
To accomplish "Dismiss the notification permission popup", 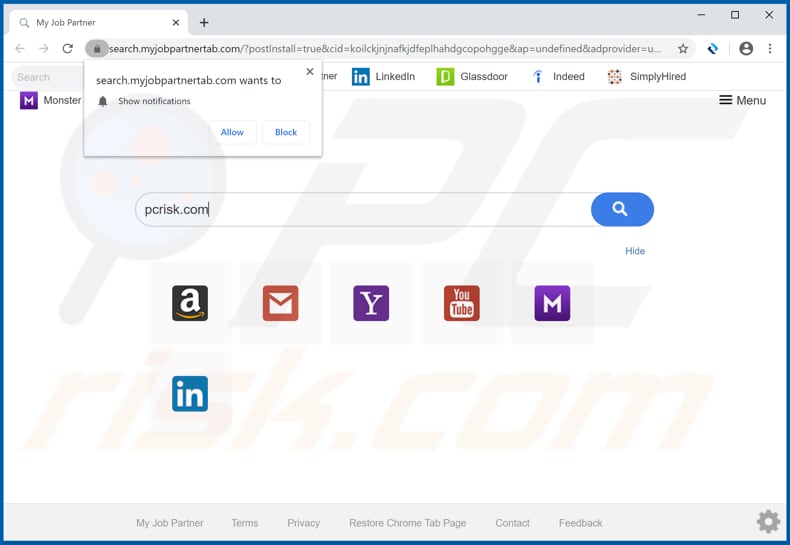I will pyautogui.click(x=310, y=72).
